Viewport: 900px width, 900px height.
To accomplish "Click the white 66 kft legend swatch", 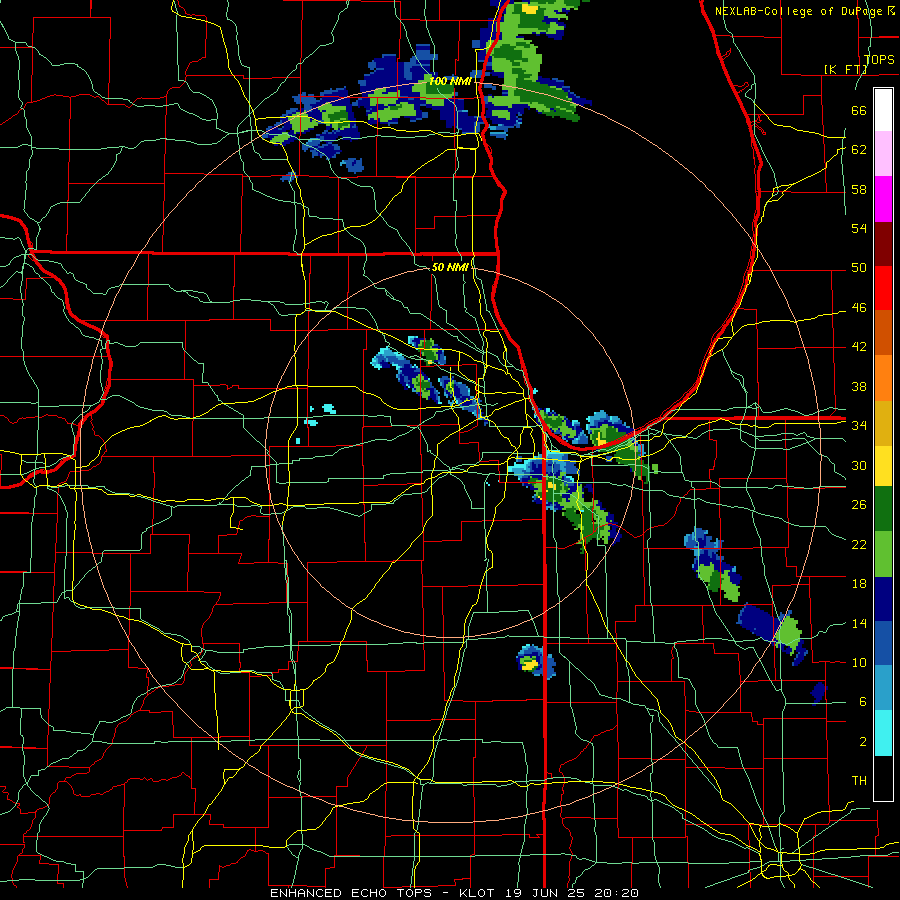I will 883,110.
